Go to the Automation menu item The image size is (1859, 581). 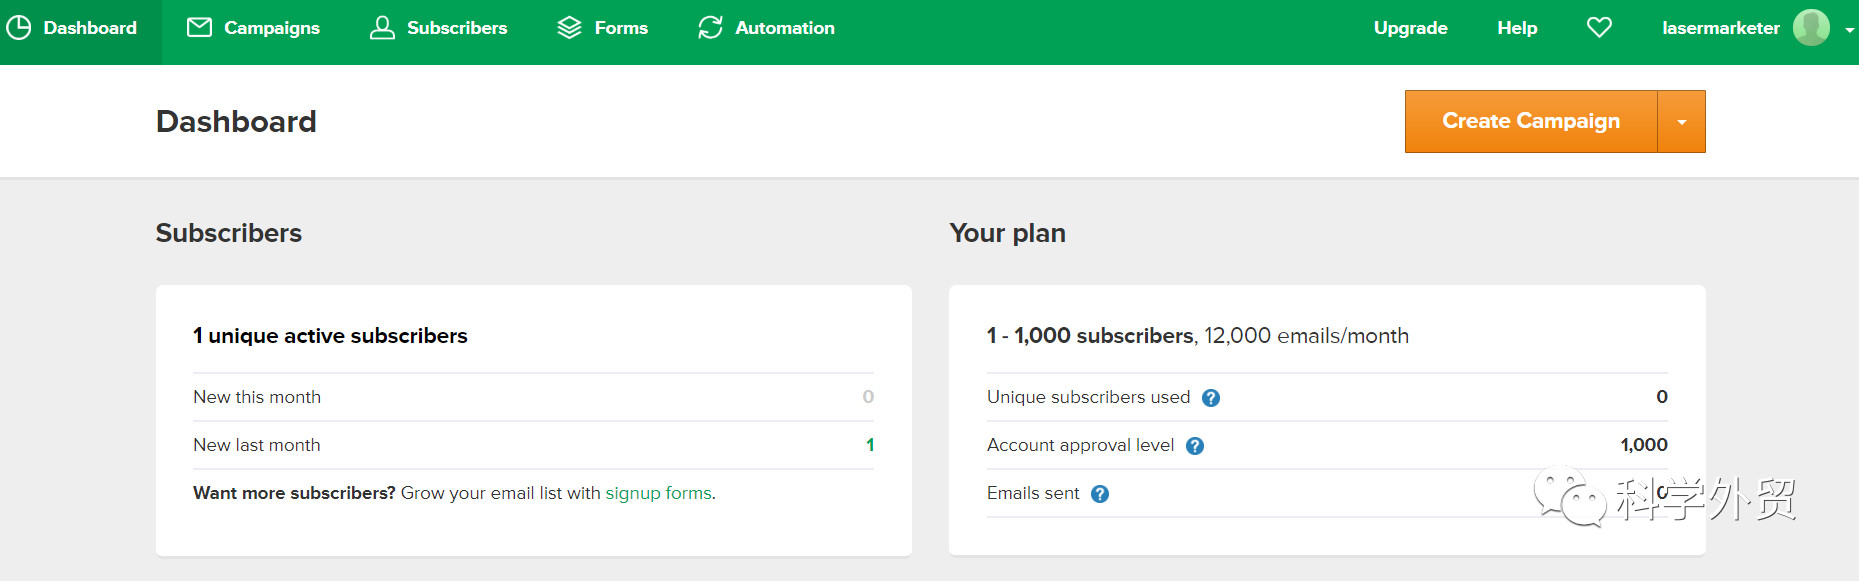tap(785, 28)
